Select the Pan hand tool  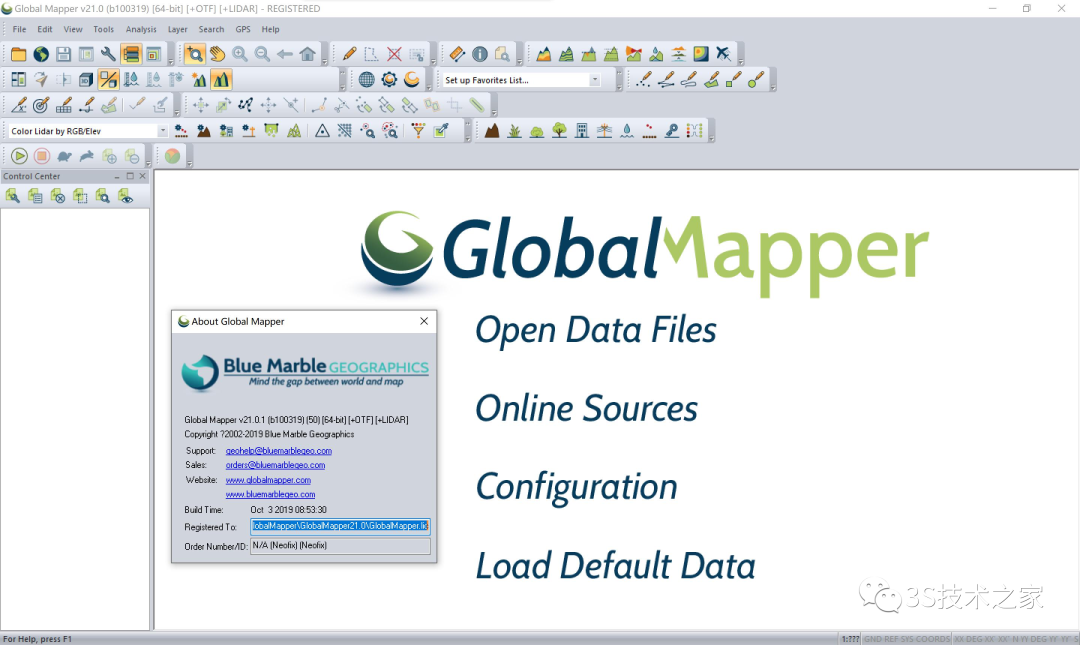click(216, 54)
